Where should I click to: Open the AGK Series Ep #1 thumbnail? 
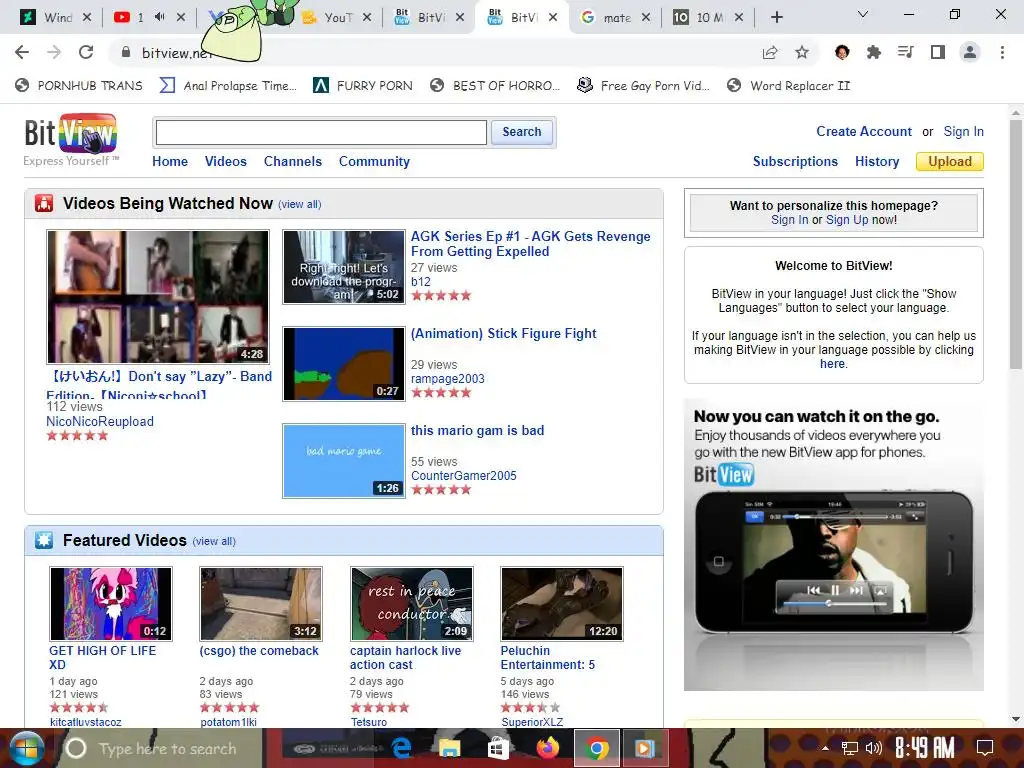point(344,266)
